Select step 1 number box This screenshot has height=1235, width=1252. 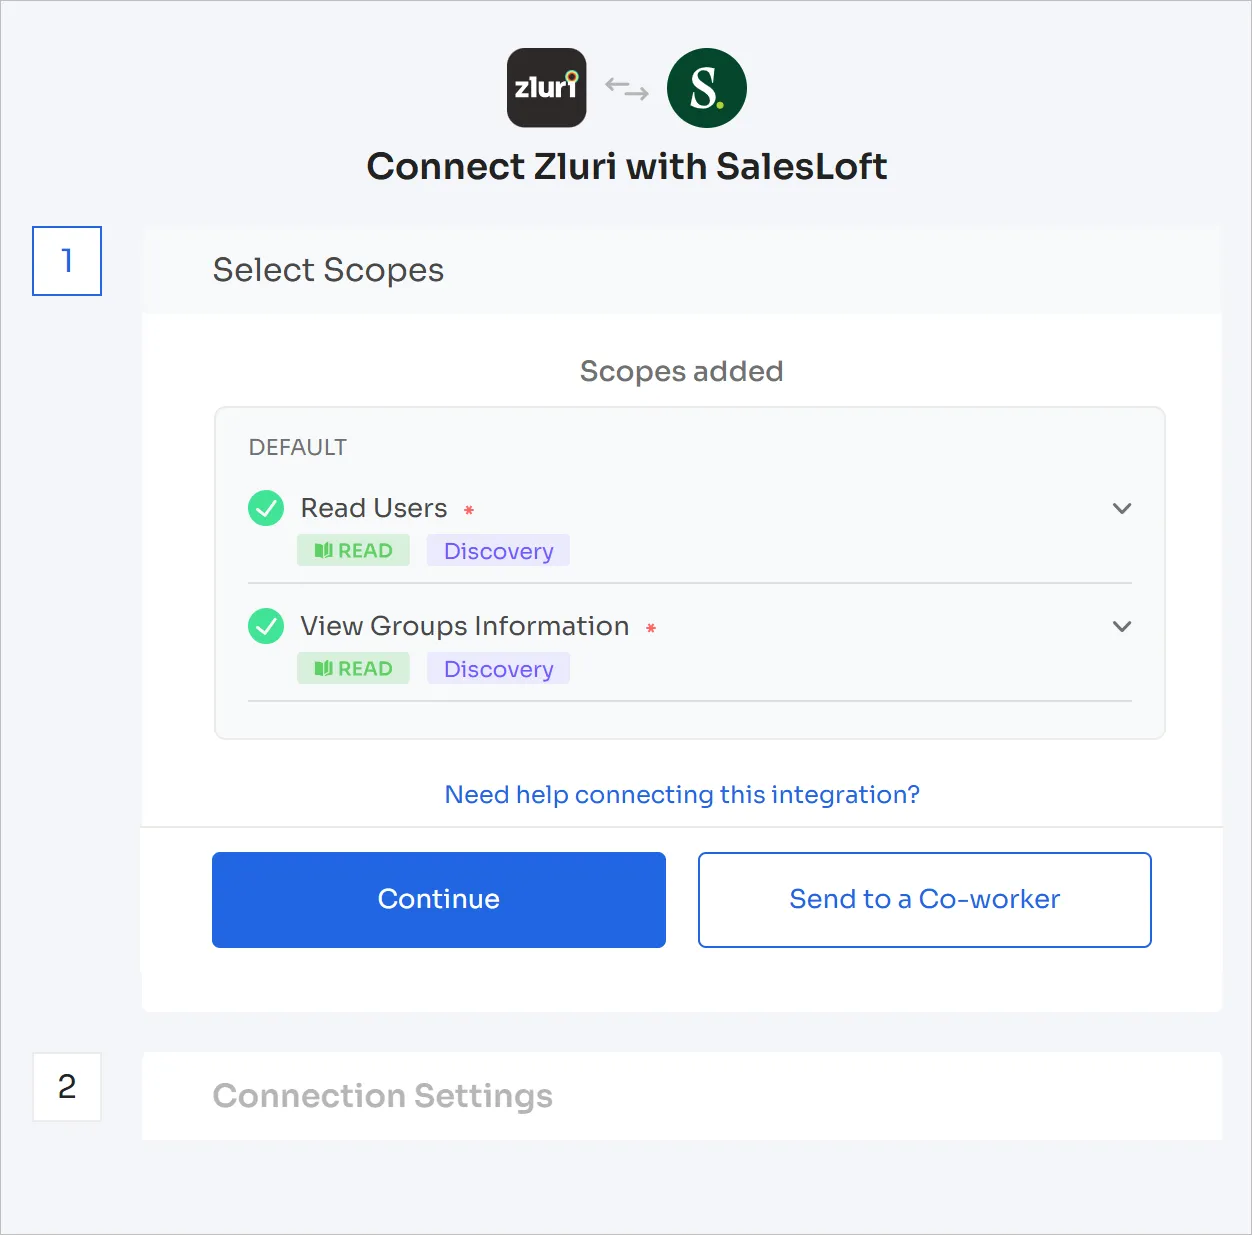67,261
